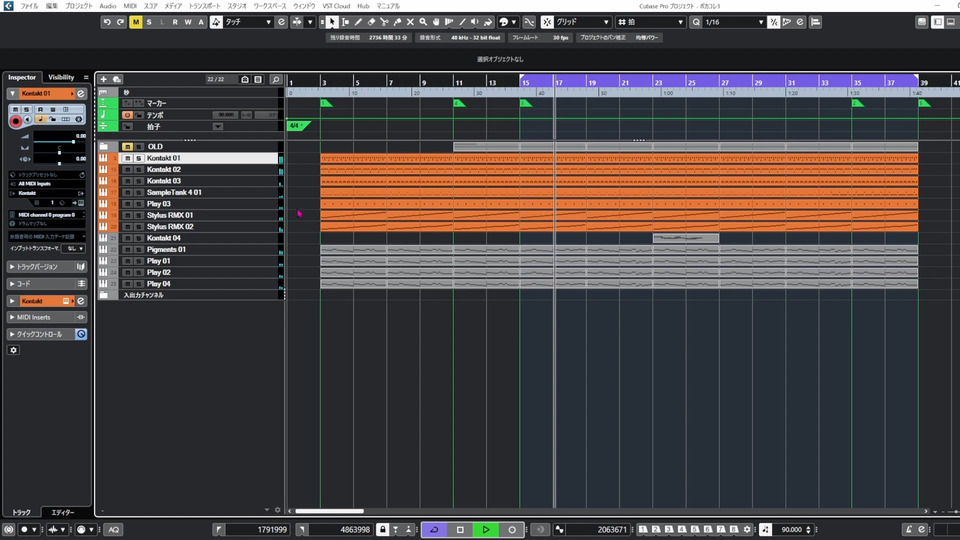The width and height of the screenshot is (960, 540).
Task: Select the Scissors split tool
Action: click(384, 22)
